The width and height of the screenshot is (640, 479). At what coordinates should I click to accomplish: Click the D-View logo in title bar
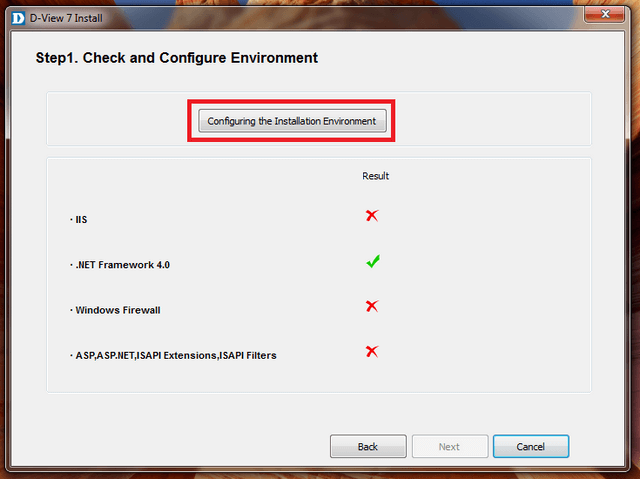16,17
